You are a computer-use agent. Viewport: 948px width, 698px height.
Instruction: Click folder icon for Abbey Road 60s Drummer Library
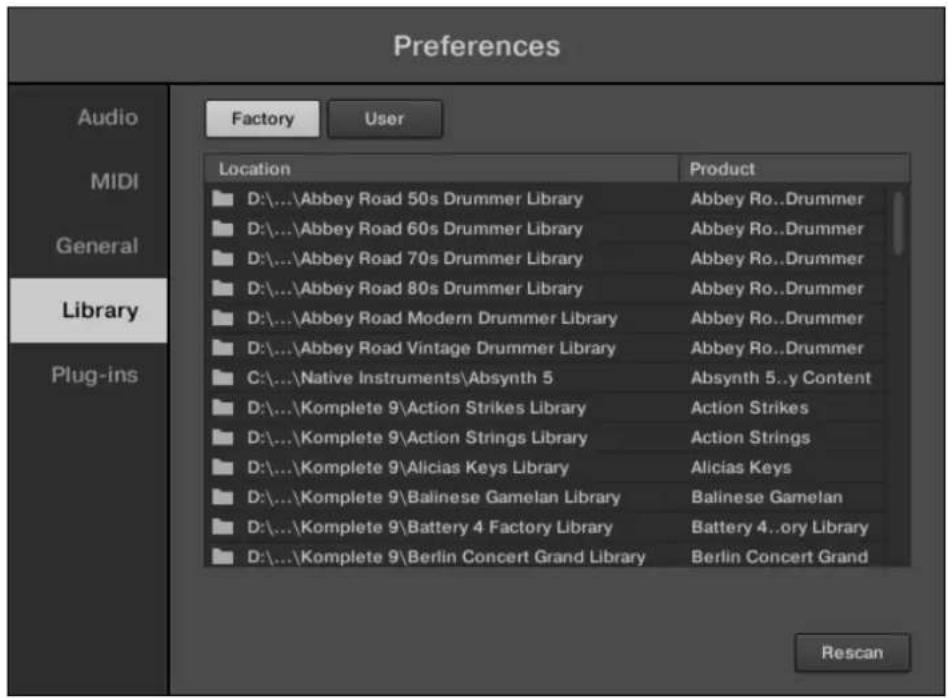(222, 228)
